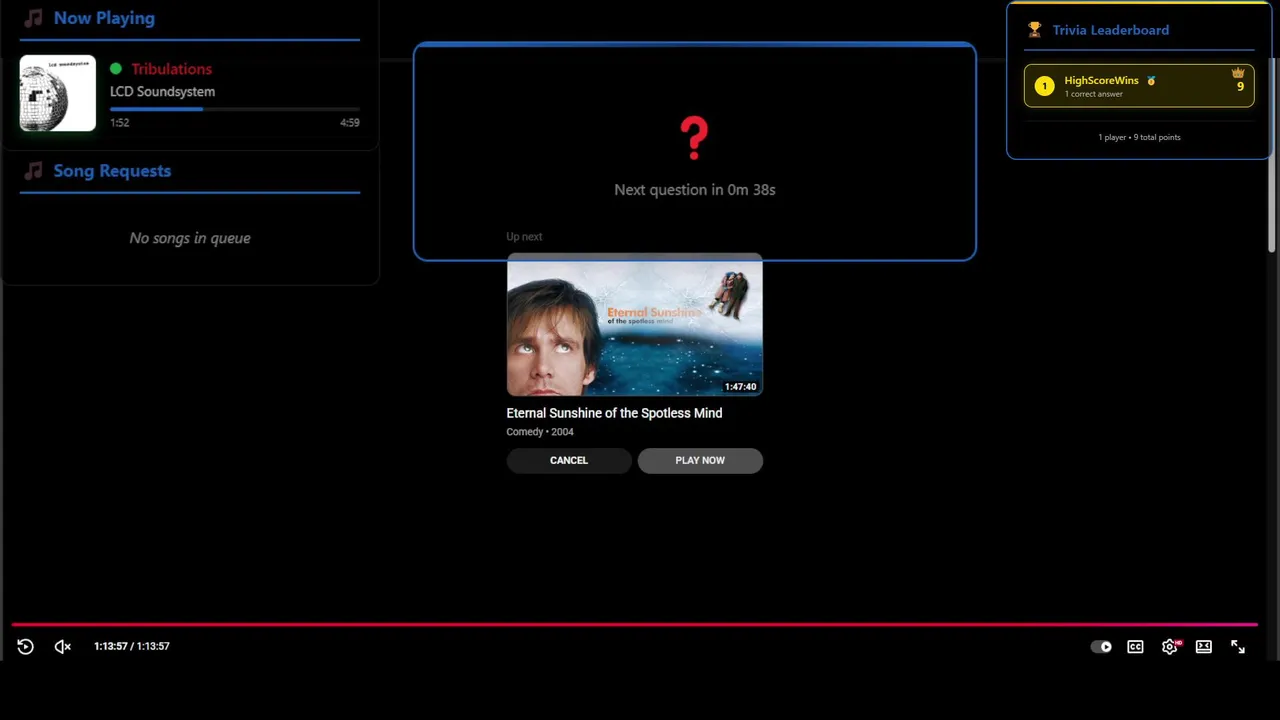Click the Trivia Leaderboard heading

click(x=1110, y=30)
